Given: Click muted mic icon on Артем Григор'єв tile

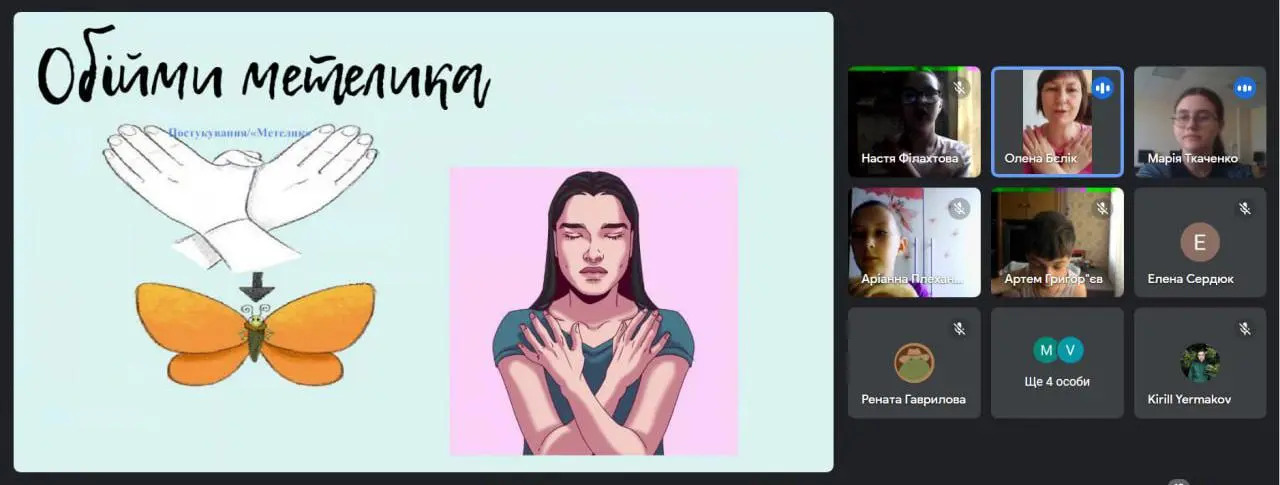Looking at the screenshot, I should click(x=1102, y=208).
